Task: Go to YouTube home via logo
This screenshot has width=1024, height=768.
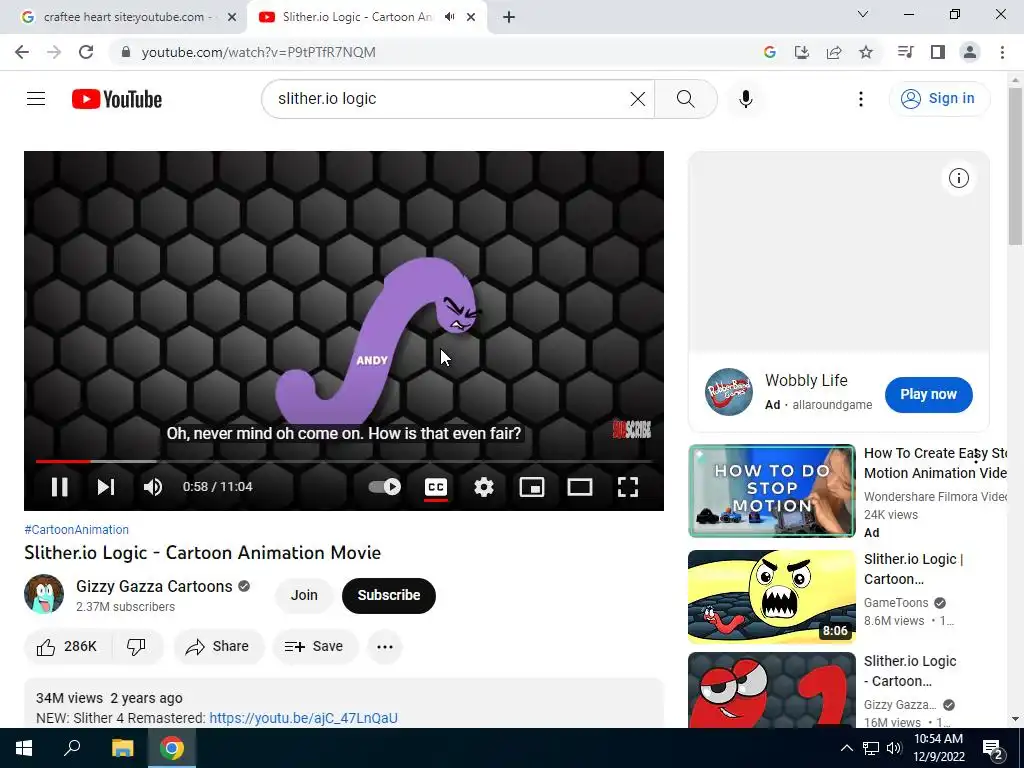Action: click(117, 99)
